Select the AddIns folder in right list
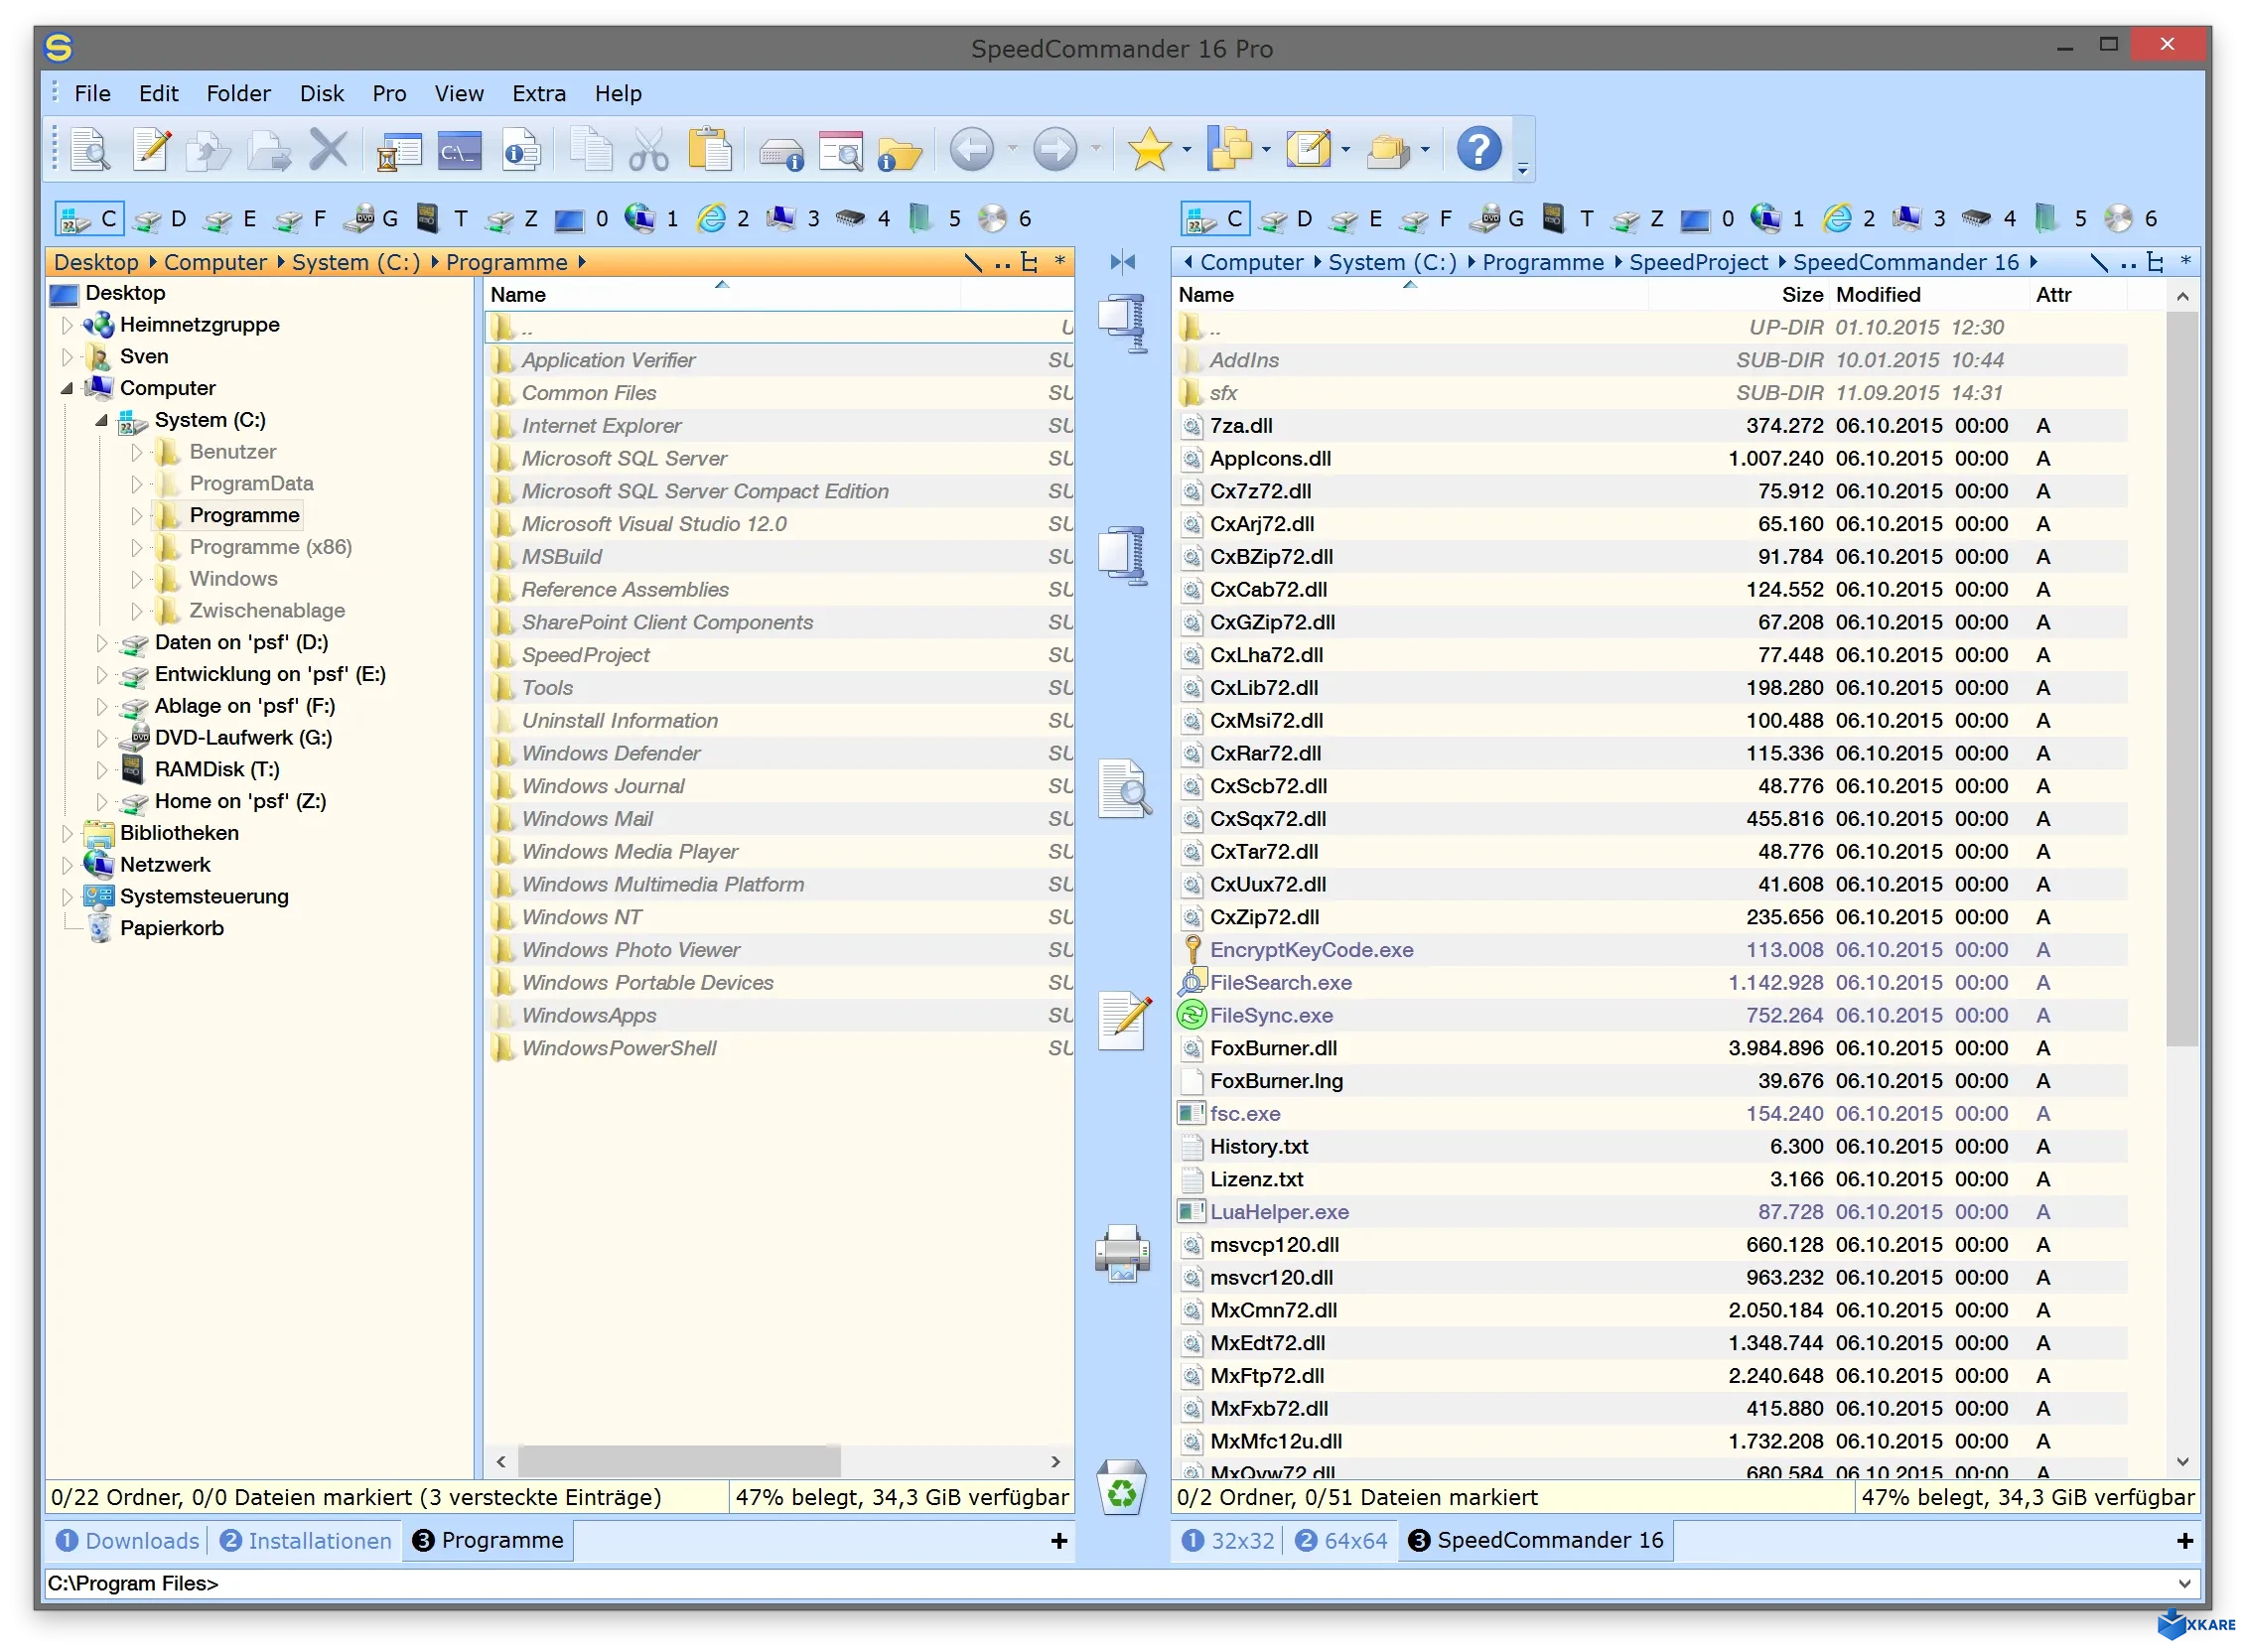Viewport: 2246px width, 1652px height. (x=1651, y=361)
